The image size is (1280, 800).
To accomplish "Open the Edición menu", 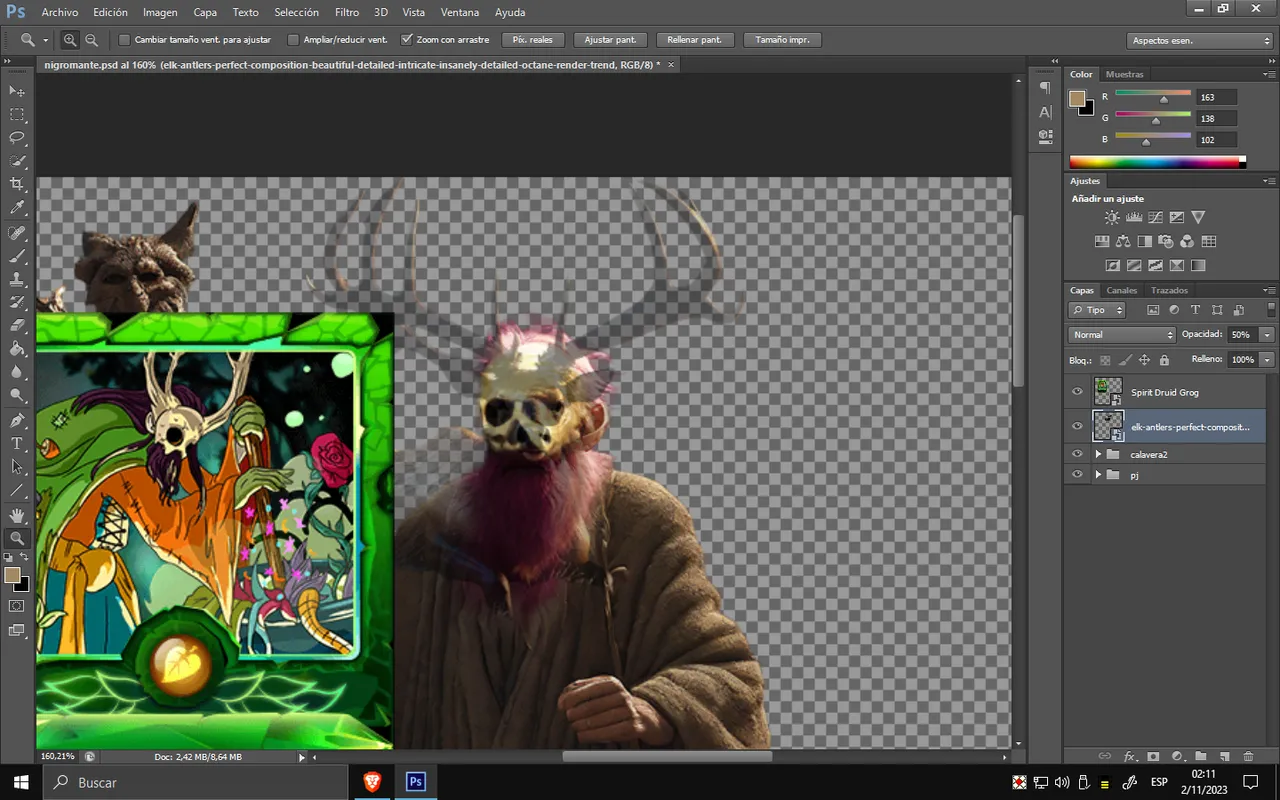I will click(x=110, y=13).
